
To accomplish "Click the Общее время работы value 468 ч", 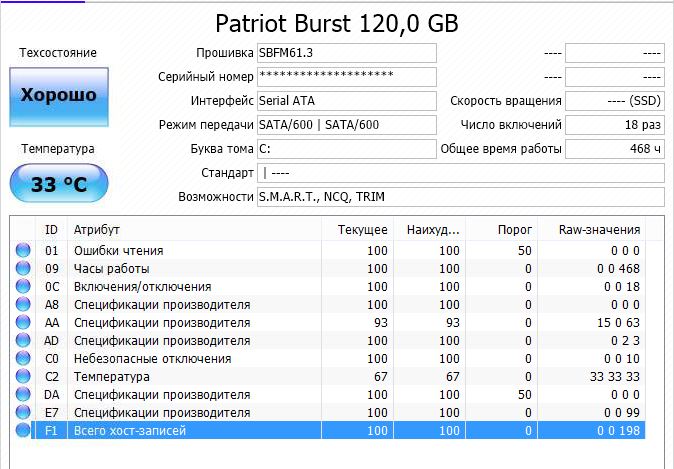I will (x=615, y=149).
